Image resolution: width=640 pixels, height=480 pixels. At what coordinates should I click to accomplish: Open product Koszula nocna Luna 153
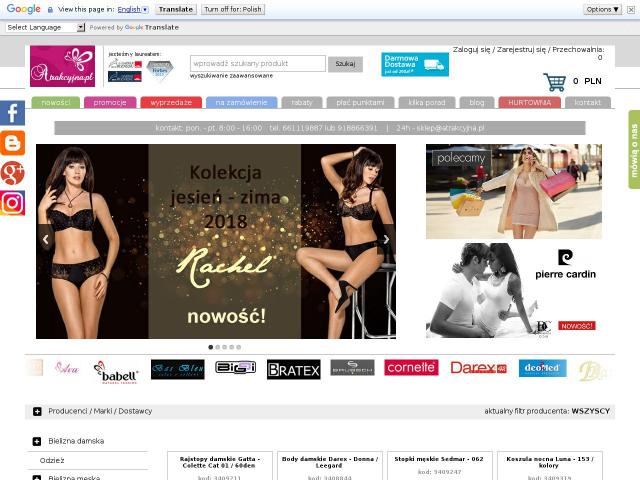coord(549,462)
